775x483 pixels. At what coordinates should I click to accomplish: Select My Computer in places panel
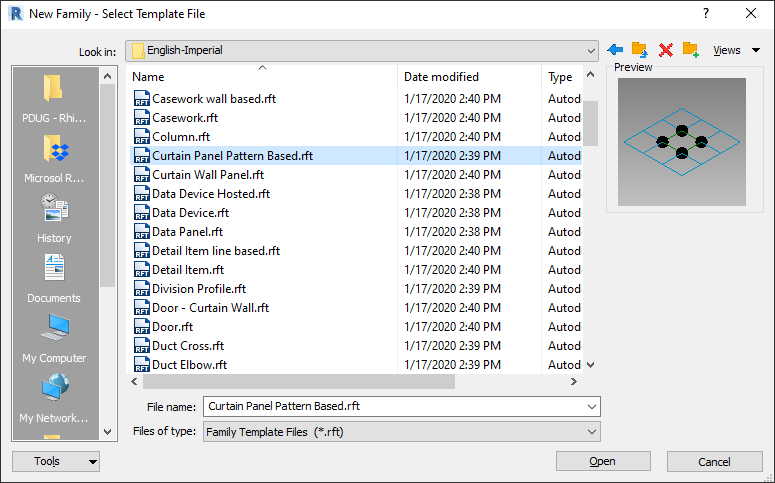54,338
